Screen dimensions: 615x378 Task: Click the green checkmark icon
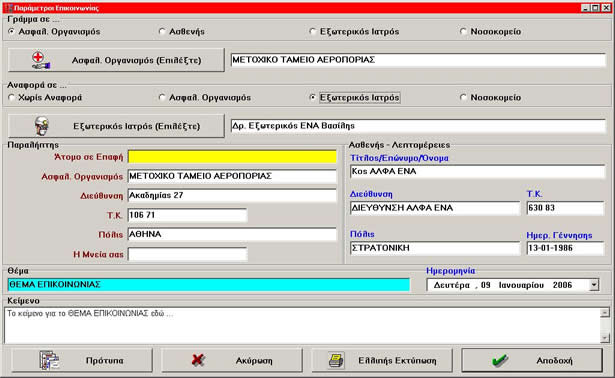click(500, 360)
